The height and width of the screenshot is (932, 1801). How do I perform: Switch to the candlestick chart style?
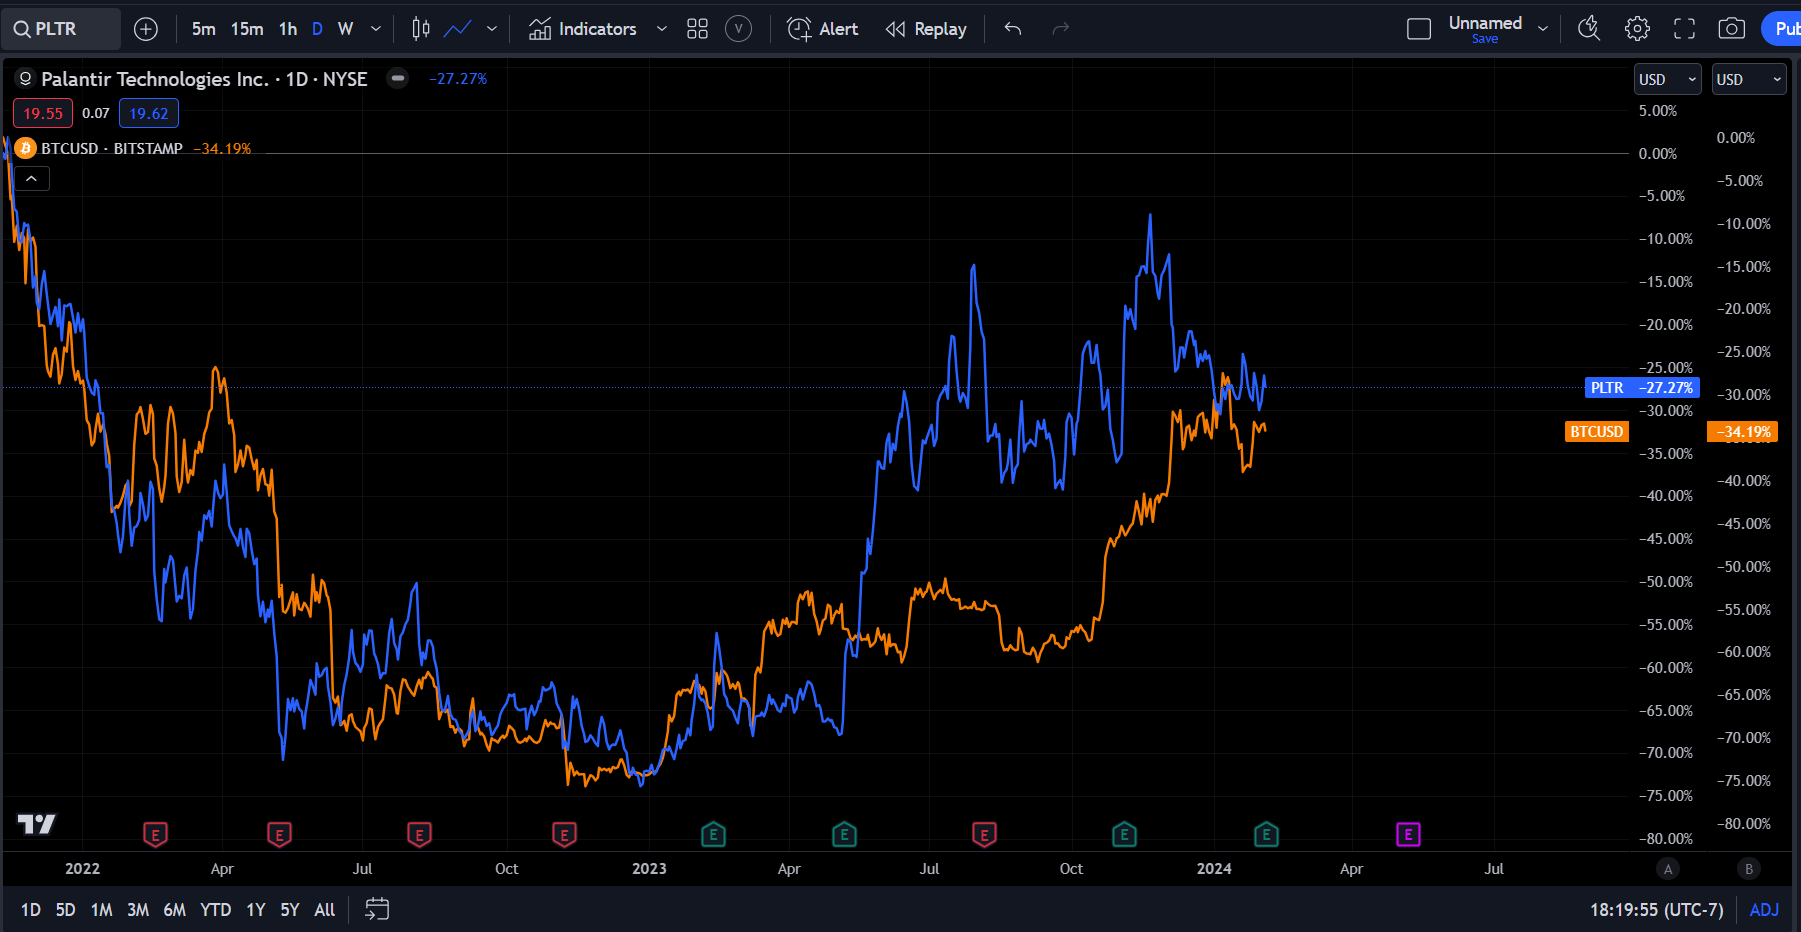tap(421, 29)
